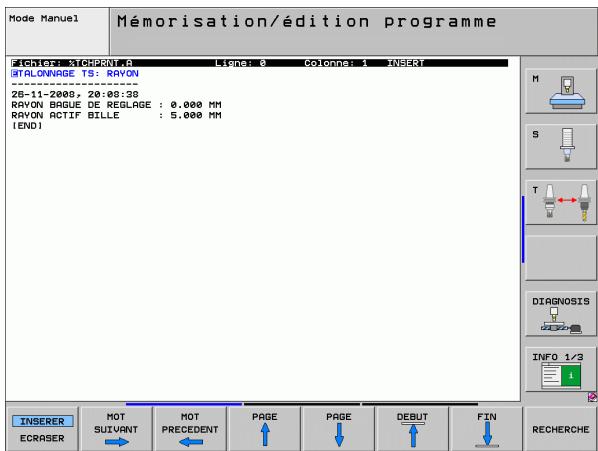
Task: Move one page up with PAGE up arrow
Action: (264, 429)
